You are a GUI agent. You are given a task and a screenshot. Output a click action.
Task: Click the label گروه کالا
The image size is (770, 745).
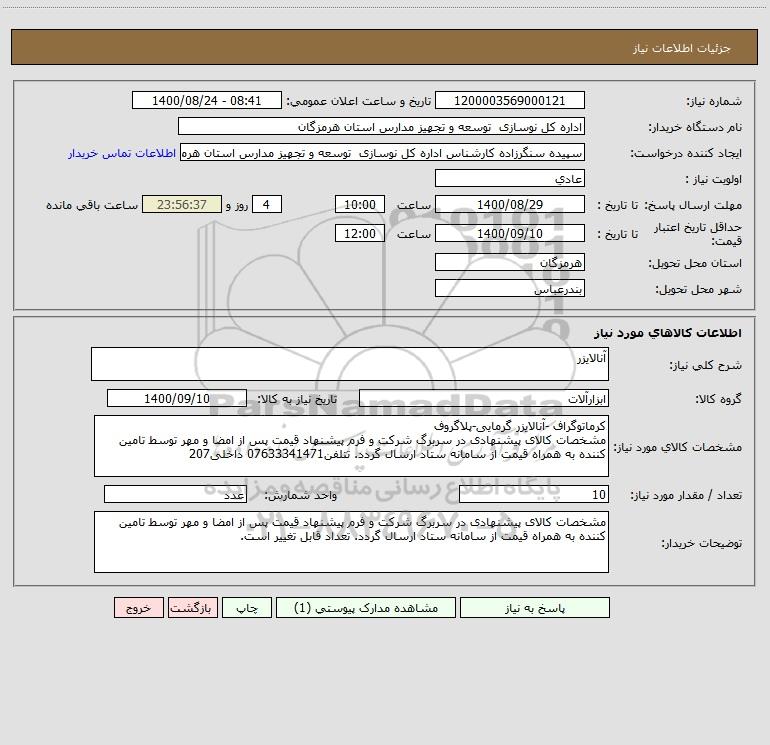(x=718, y=399)
